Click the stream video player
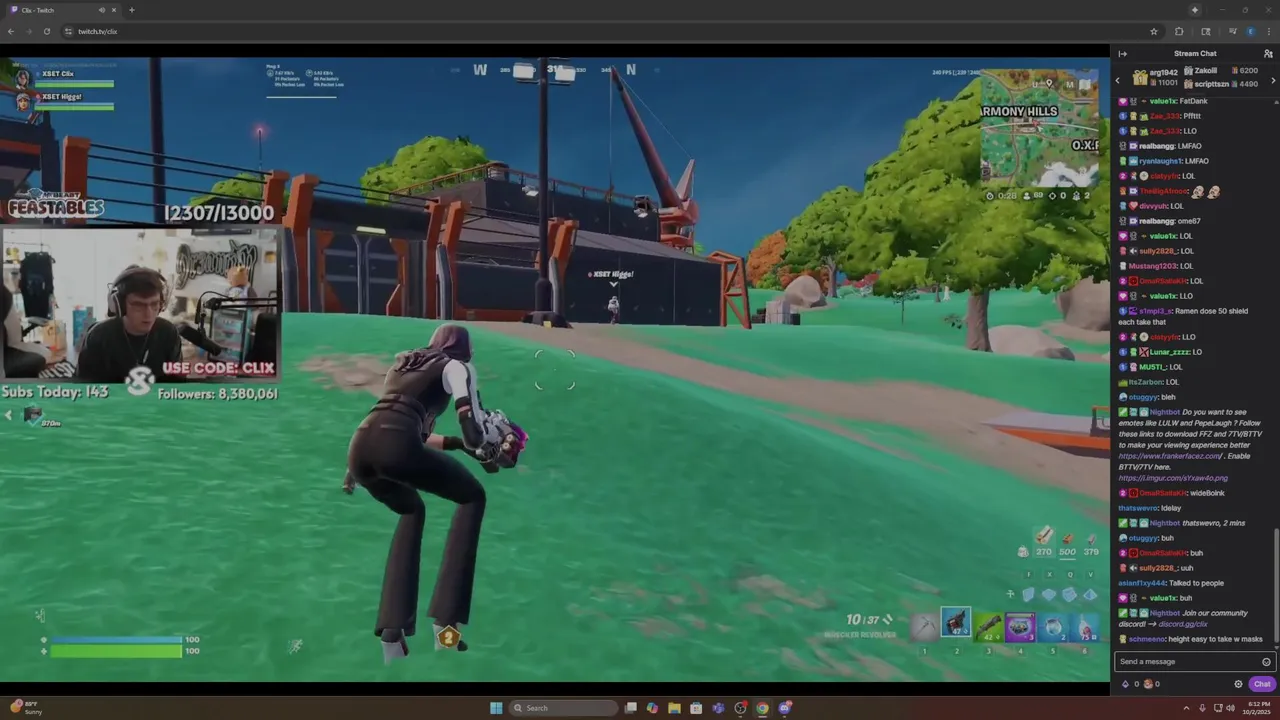Image resolution: width=1280 pixels, height=720 pixels. (x=555, y=369)
